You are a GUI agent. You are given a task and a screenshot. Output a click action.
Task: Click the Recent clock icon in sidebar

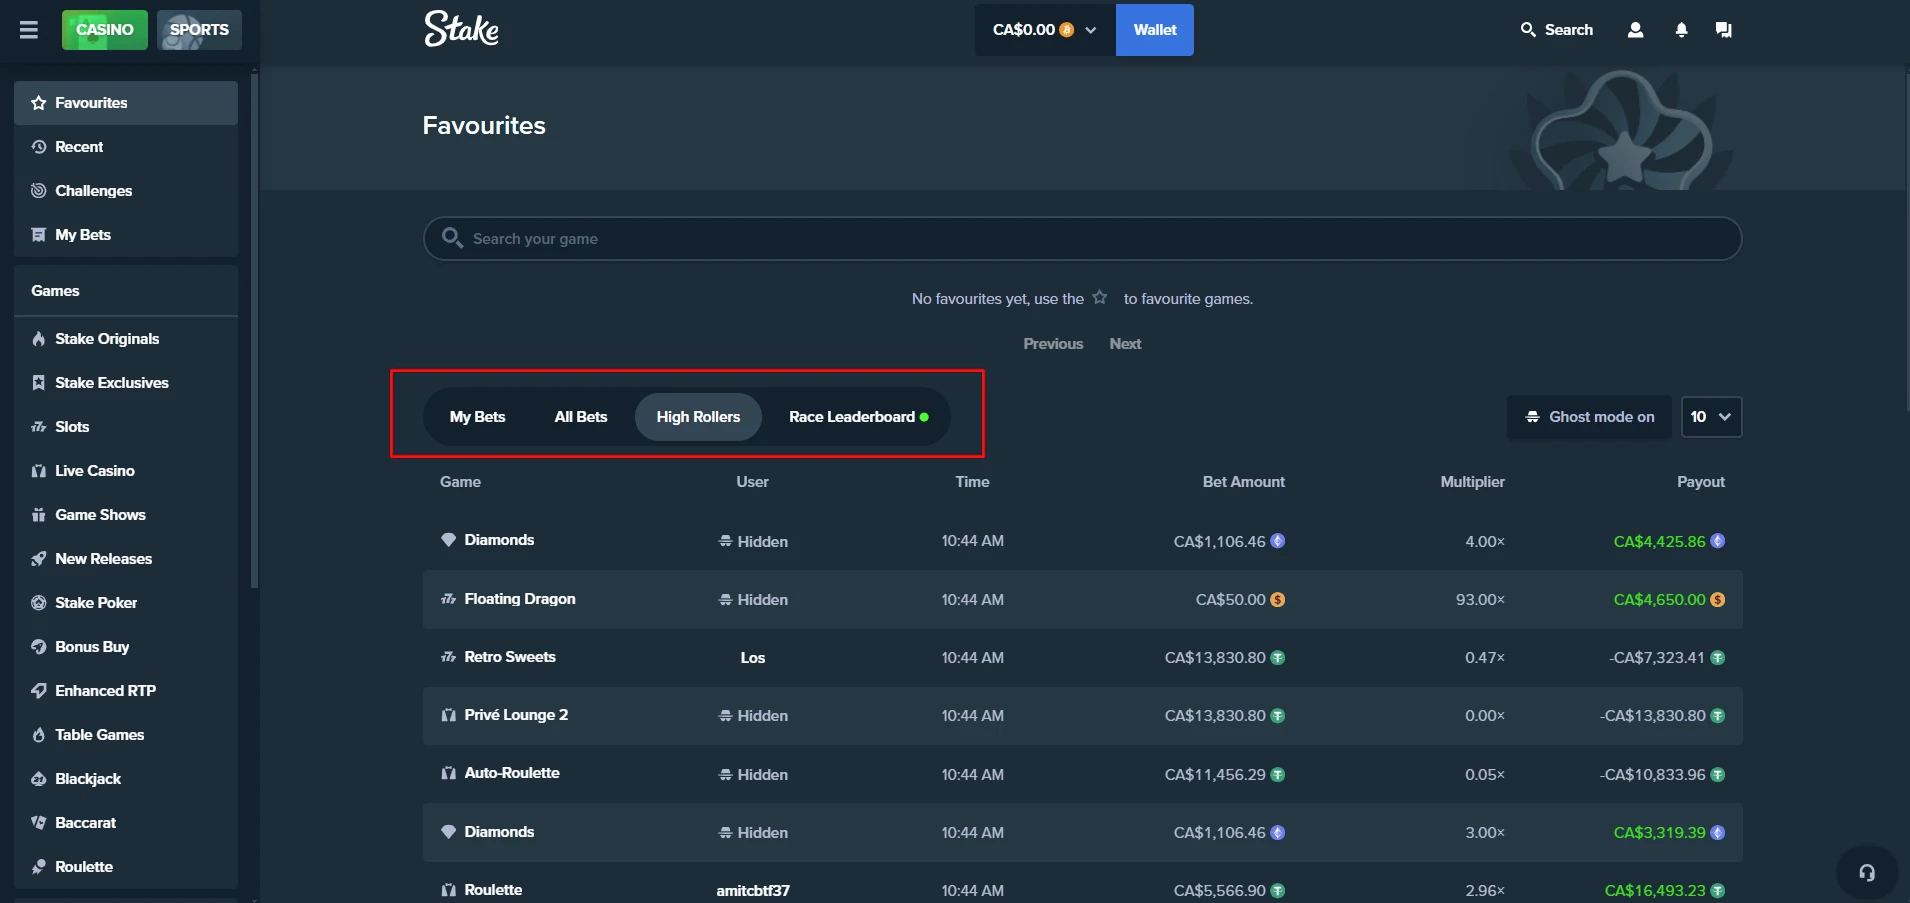(x=39, y=147)
